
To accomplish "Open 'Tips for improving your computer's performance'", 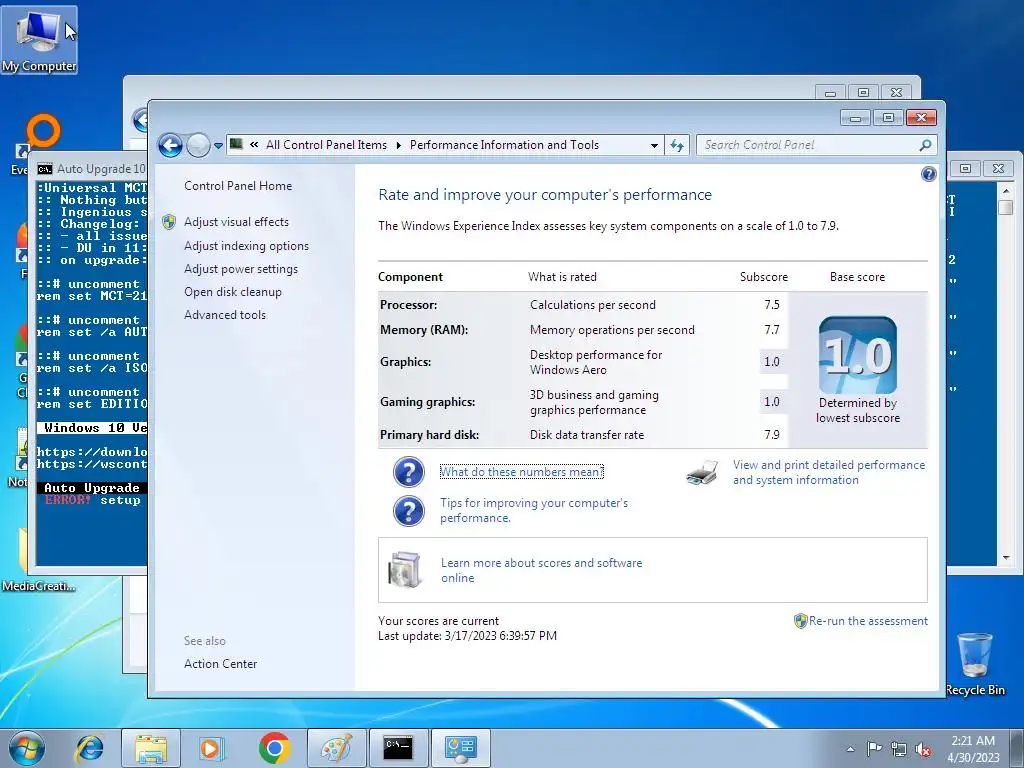I will pyautogui.click(x=534, y=510).
